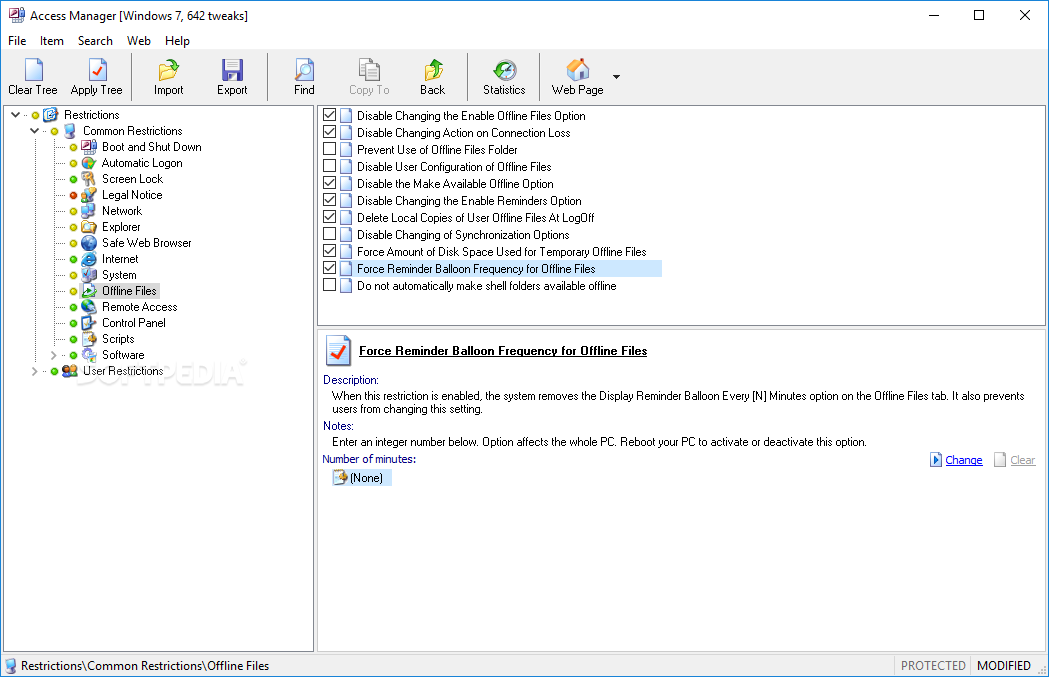The image size is (1049, 677).
Task: Uncheck Delete Local Copies At LogOff
Action: point(329,217)
